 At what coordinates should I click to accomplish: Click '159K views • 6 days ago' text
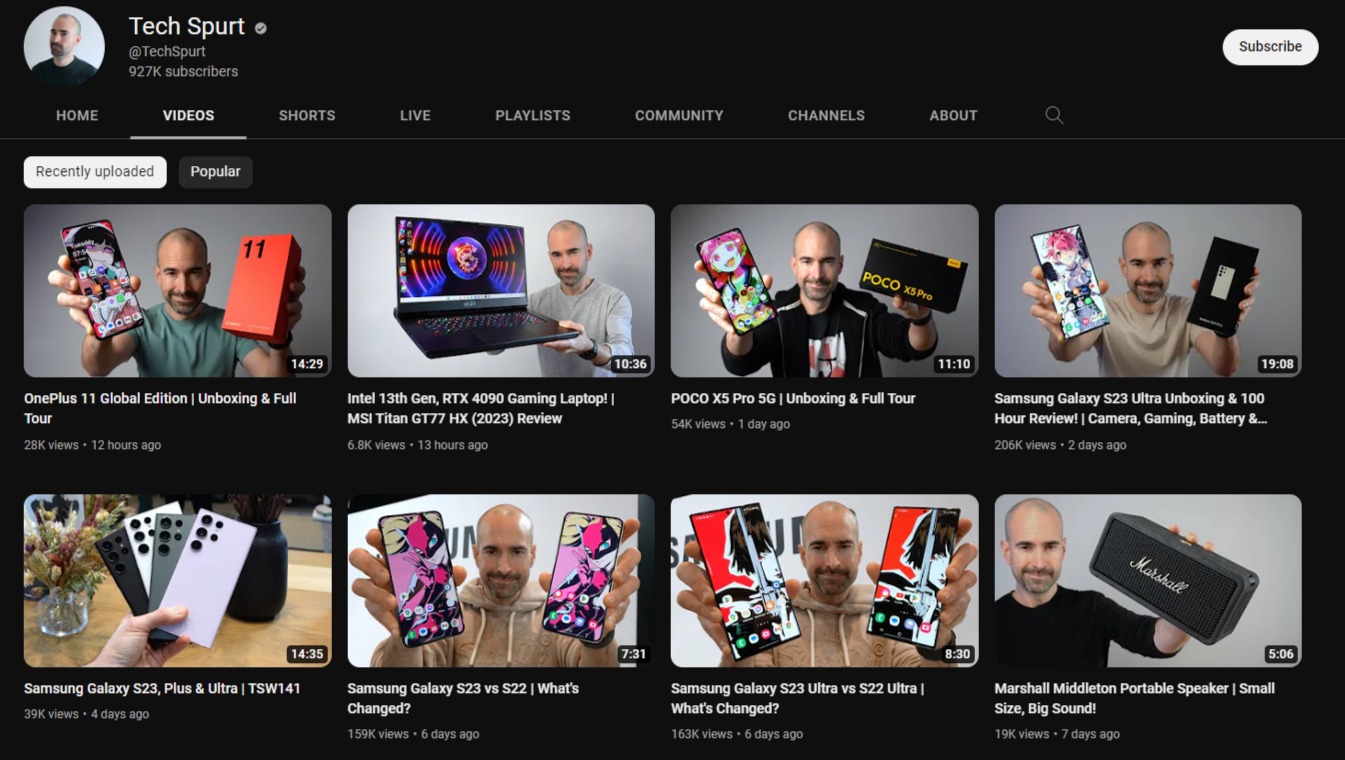pos(413,734)
